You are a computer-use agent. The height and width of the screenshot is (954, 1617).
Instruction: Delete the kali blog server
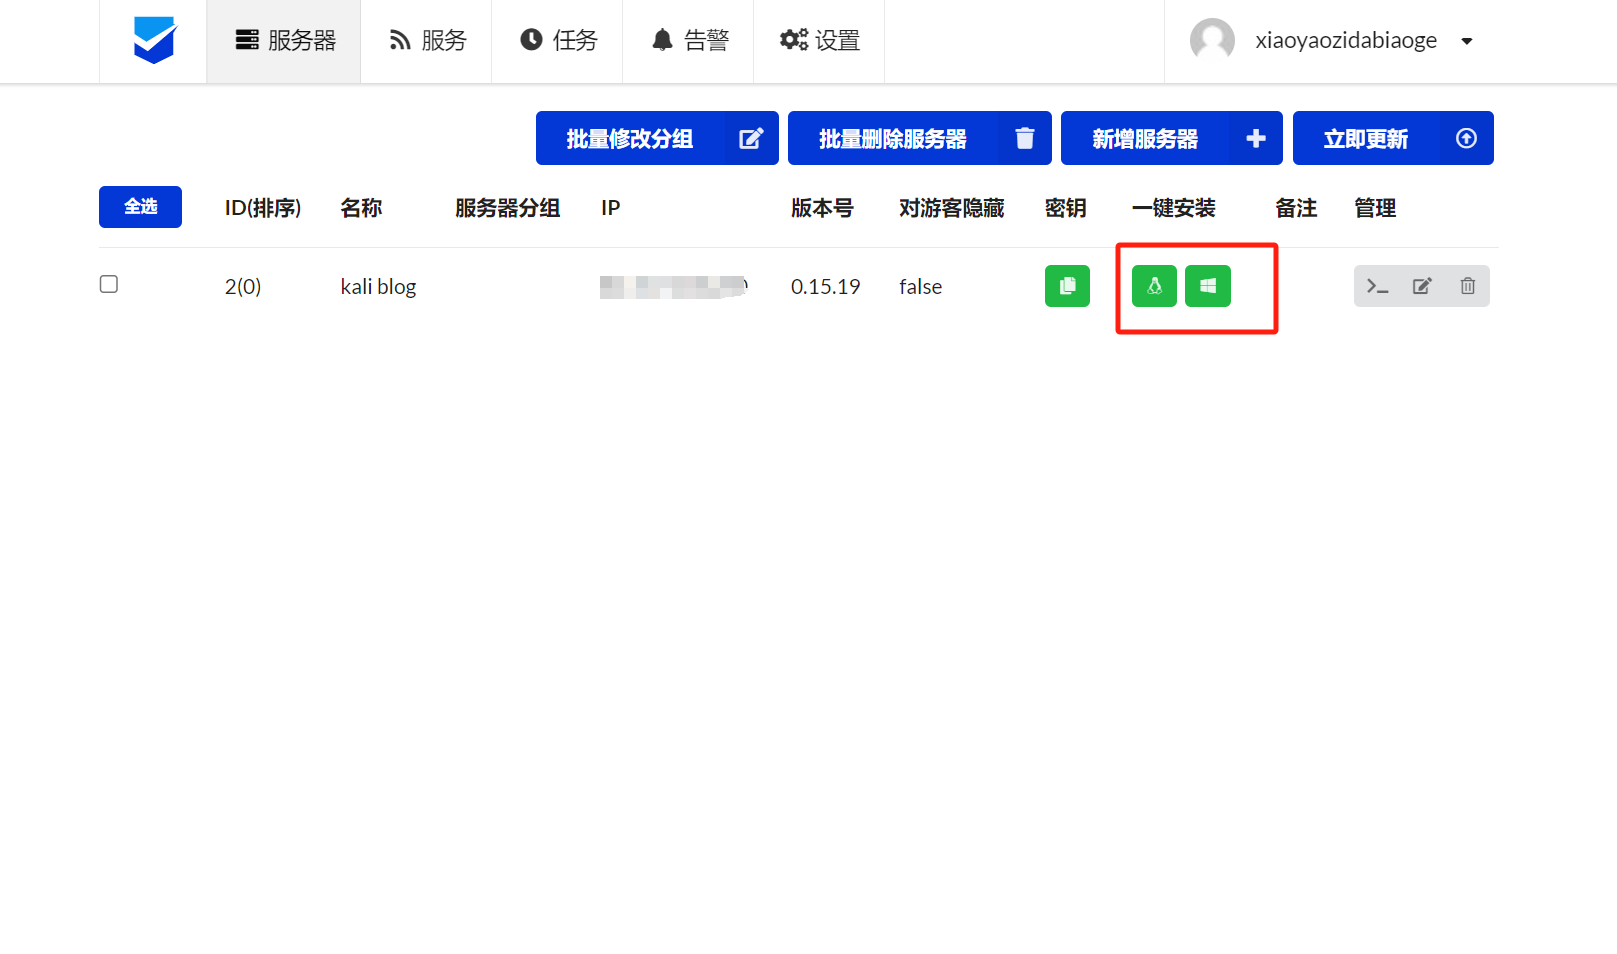1467,287
